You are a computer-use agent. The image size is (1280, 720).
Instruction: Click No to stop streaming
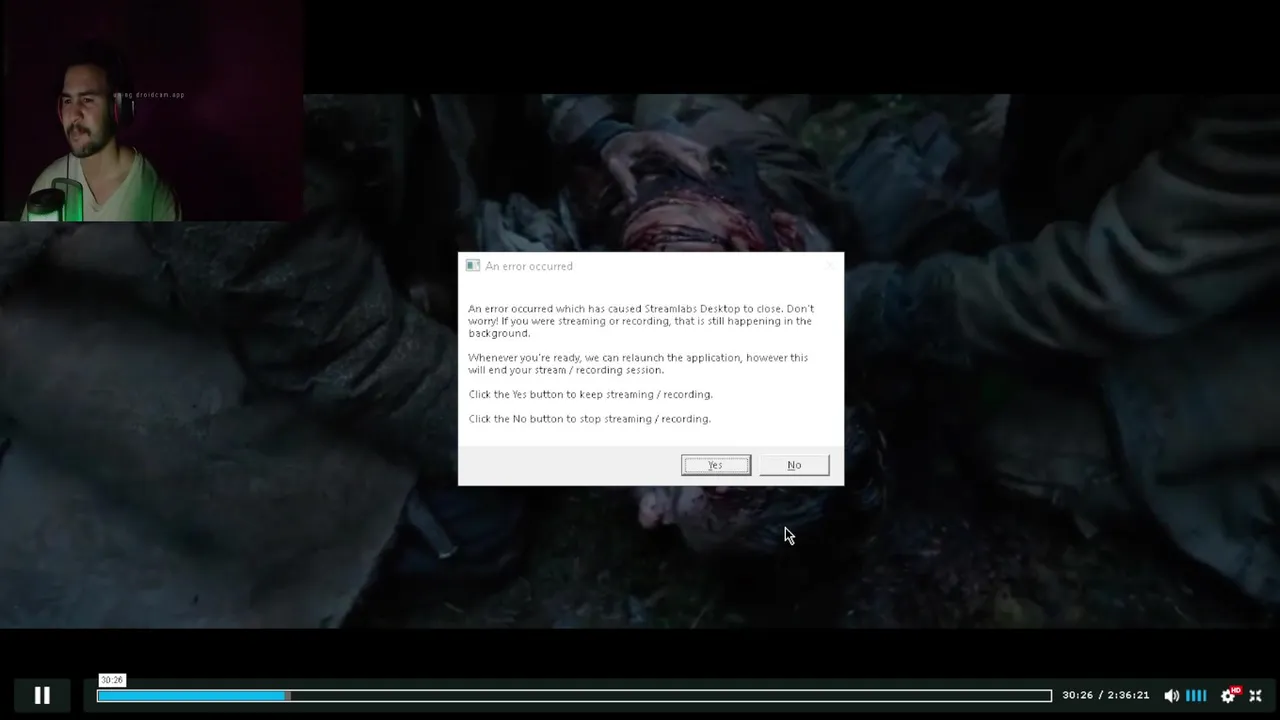(x=794, y=465)
